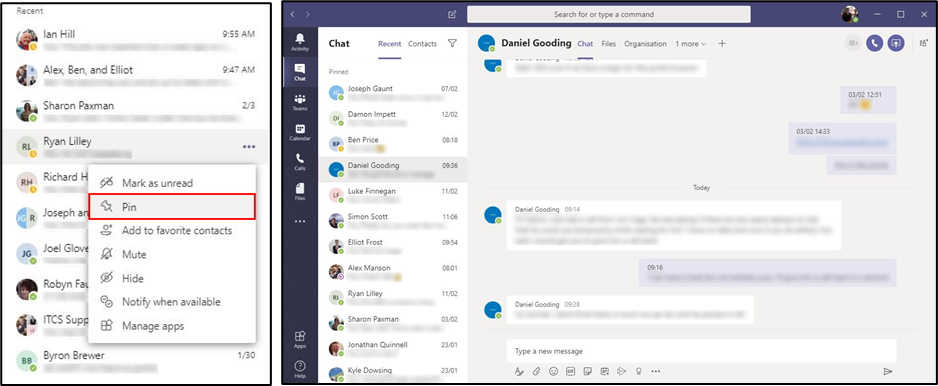
Task: Open more apps ellipsis in sidebar
Action: click(x=300, y=221)
